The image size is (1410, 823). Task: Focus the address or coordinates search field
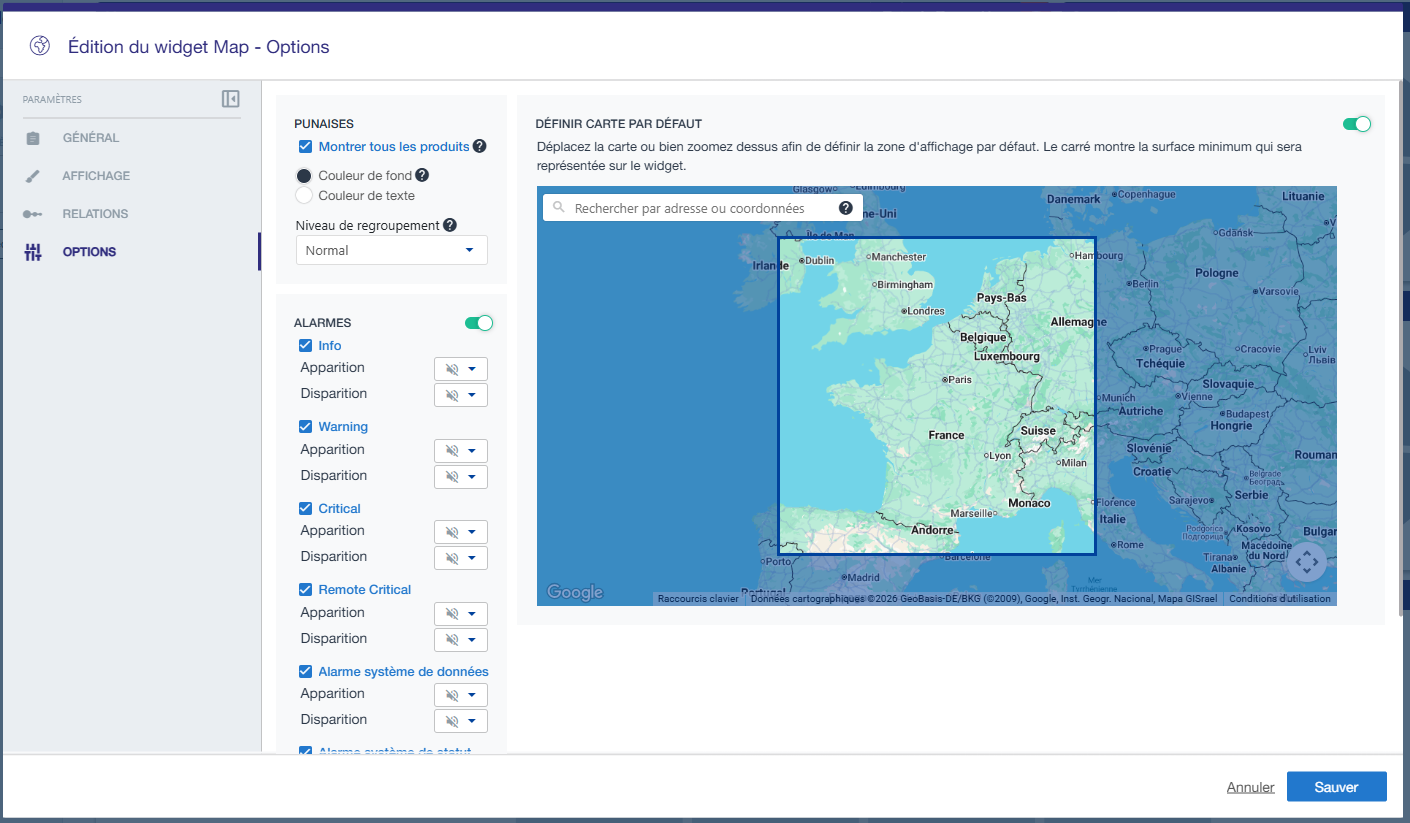(x=702, y=208)
